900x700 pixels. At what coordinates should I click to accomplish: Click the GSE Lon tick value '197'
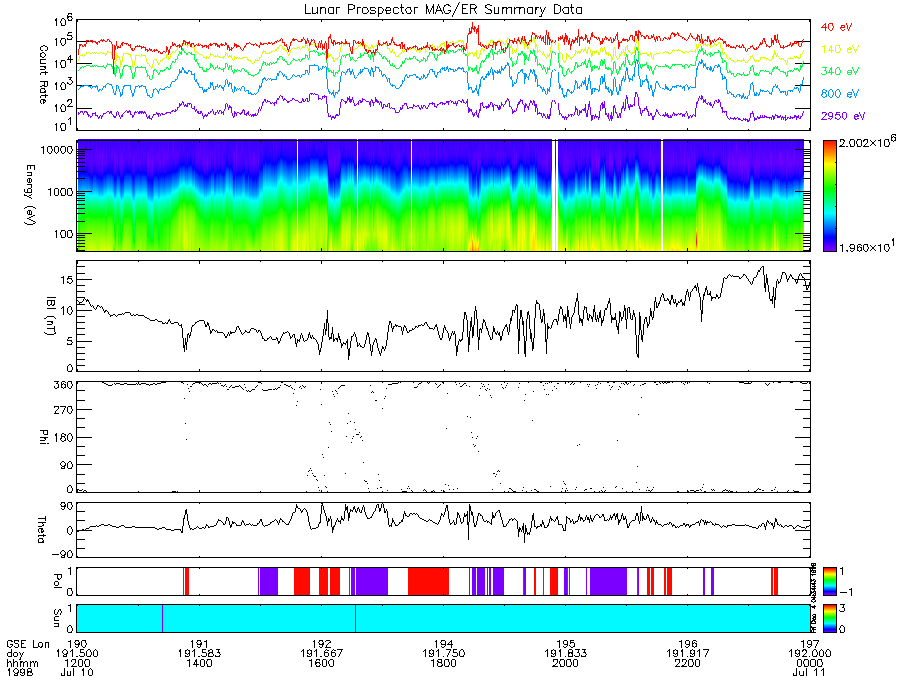click(809, 644)
